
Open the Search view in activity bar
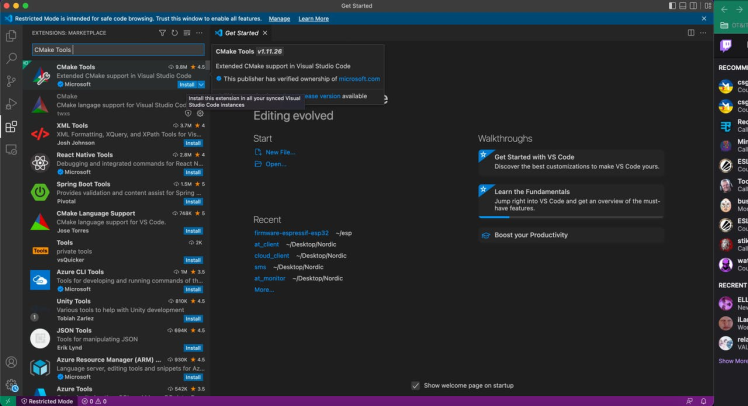coord(11,58)
